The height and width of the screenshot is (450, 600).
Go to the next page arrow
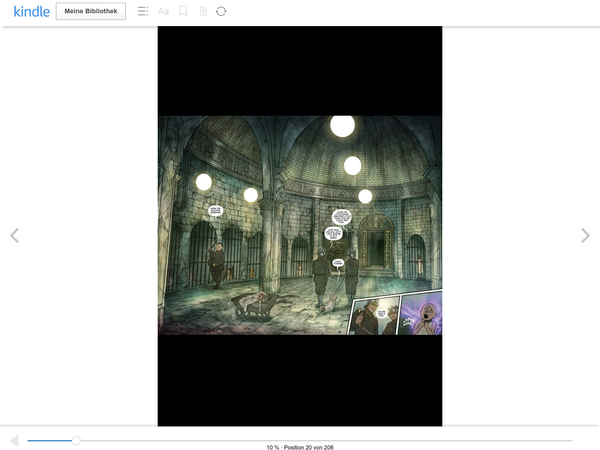[x=585, y=235]
